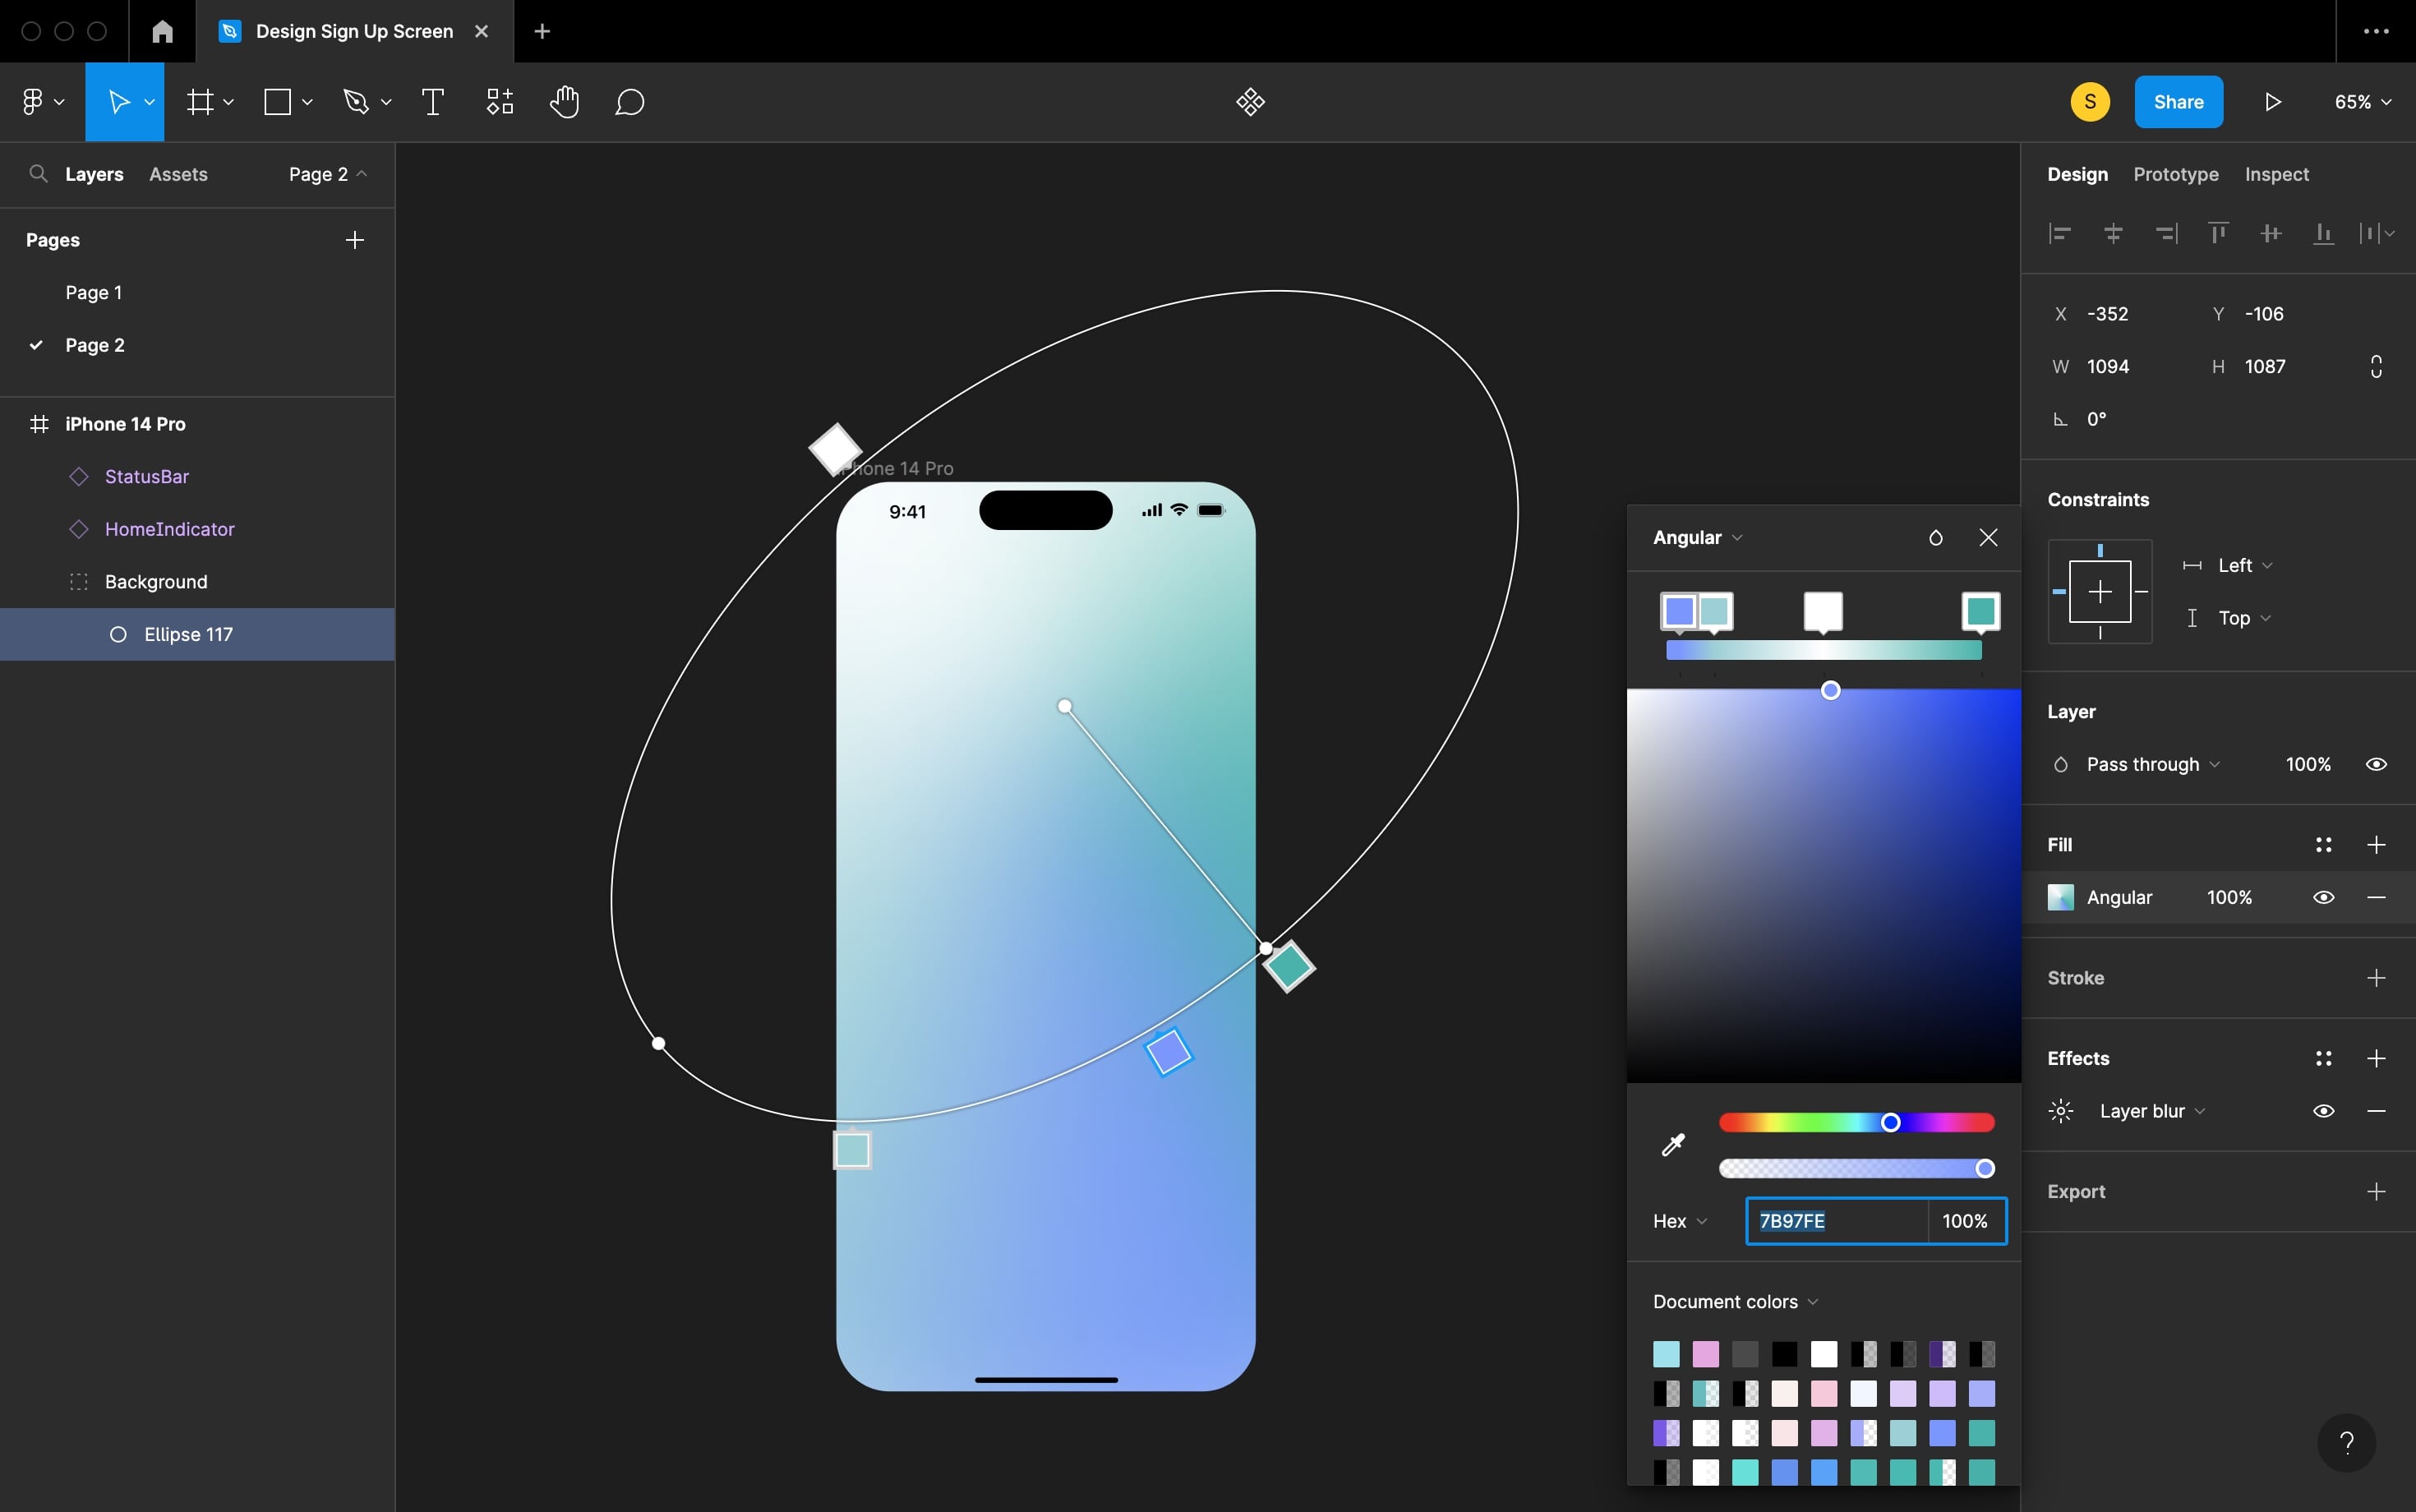2416x1512 pixels.
Task: Click the Resources components icon
Action: pos(499,102)
